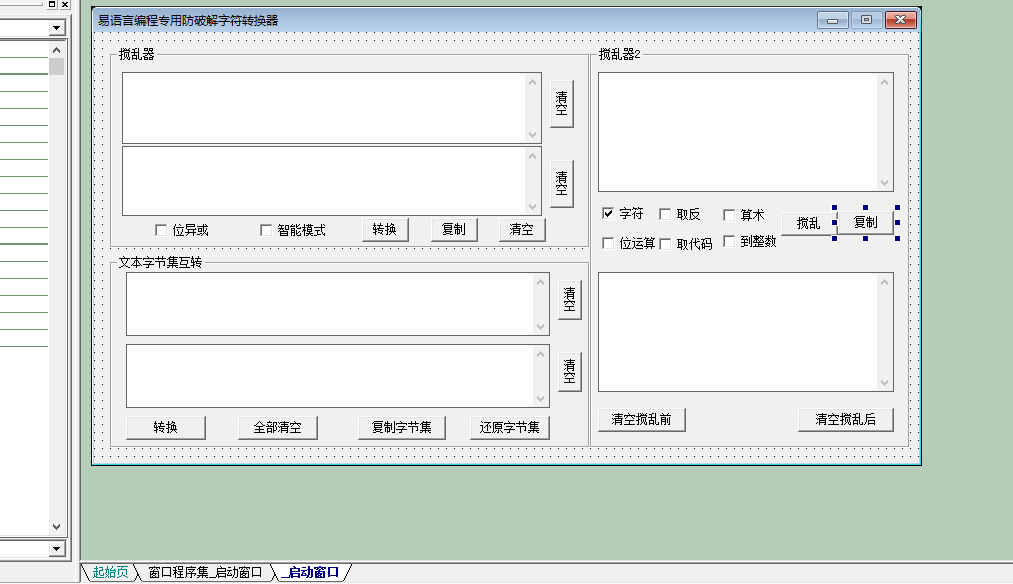This screenshot has width=1013, height=584.
Task: Click the 清空搅乱前 button
Action: tap(642, 419)
